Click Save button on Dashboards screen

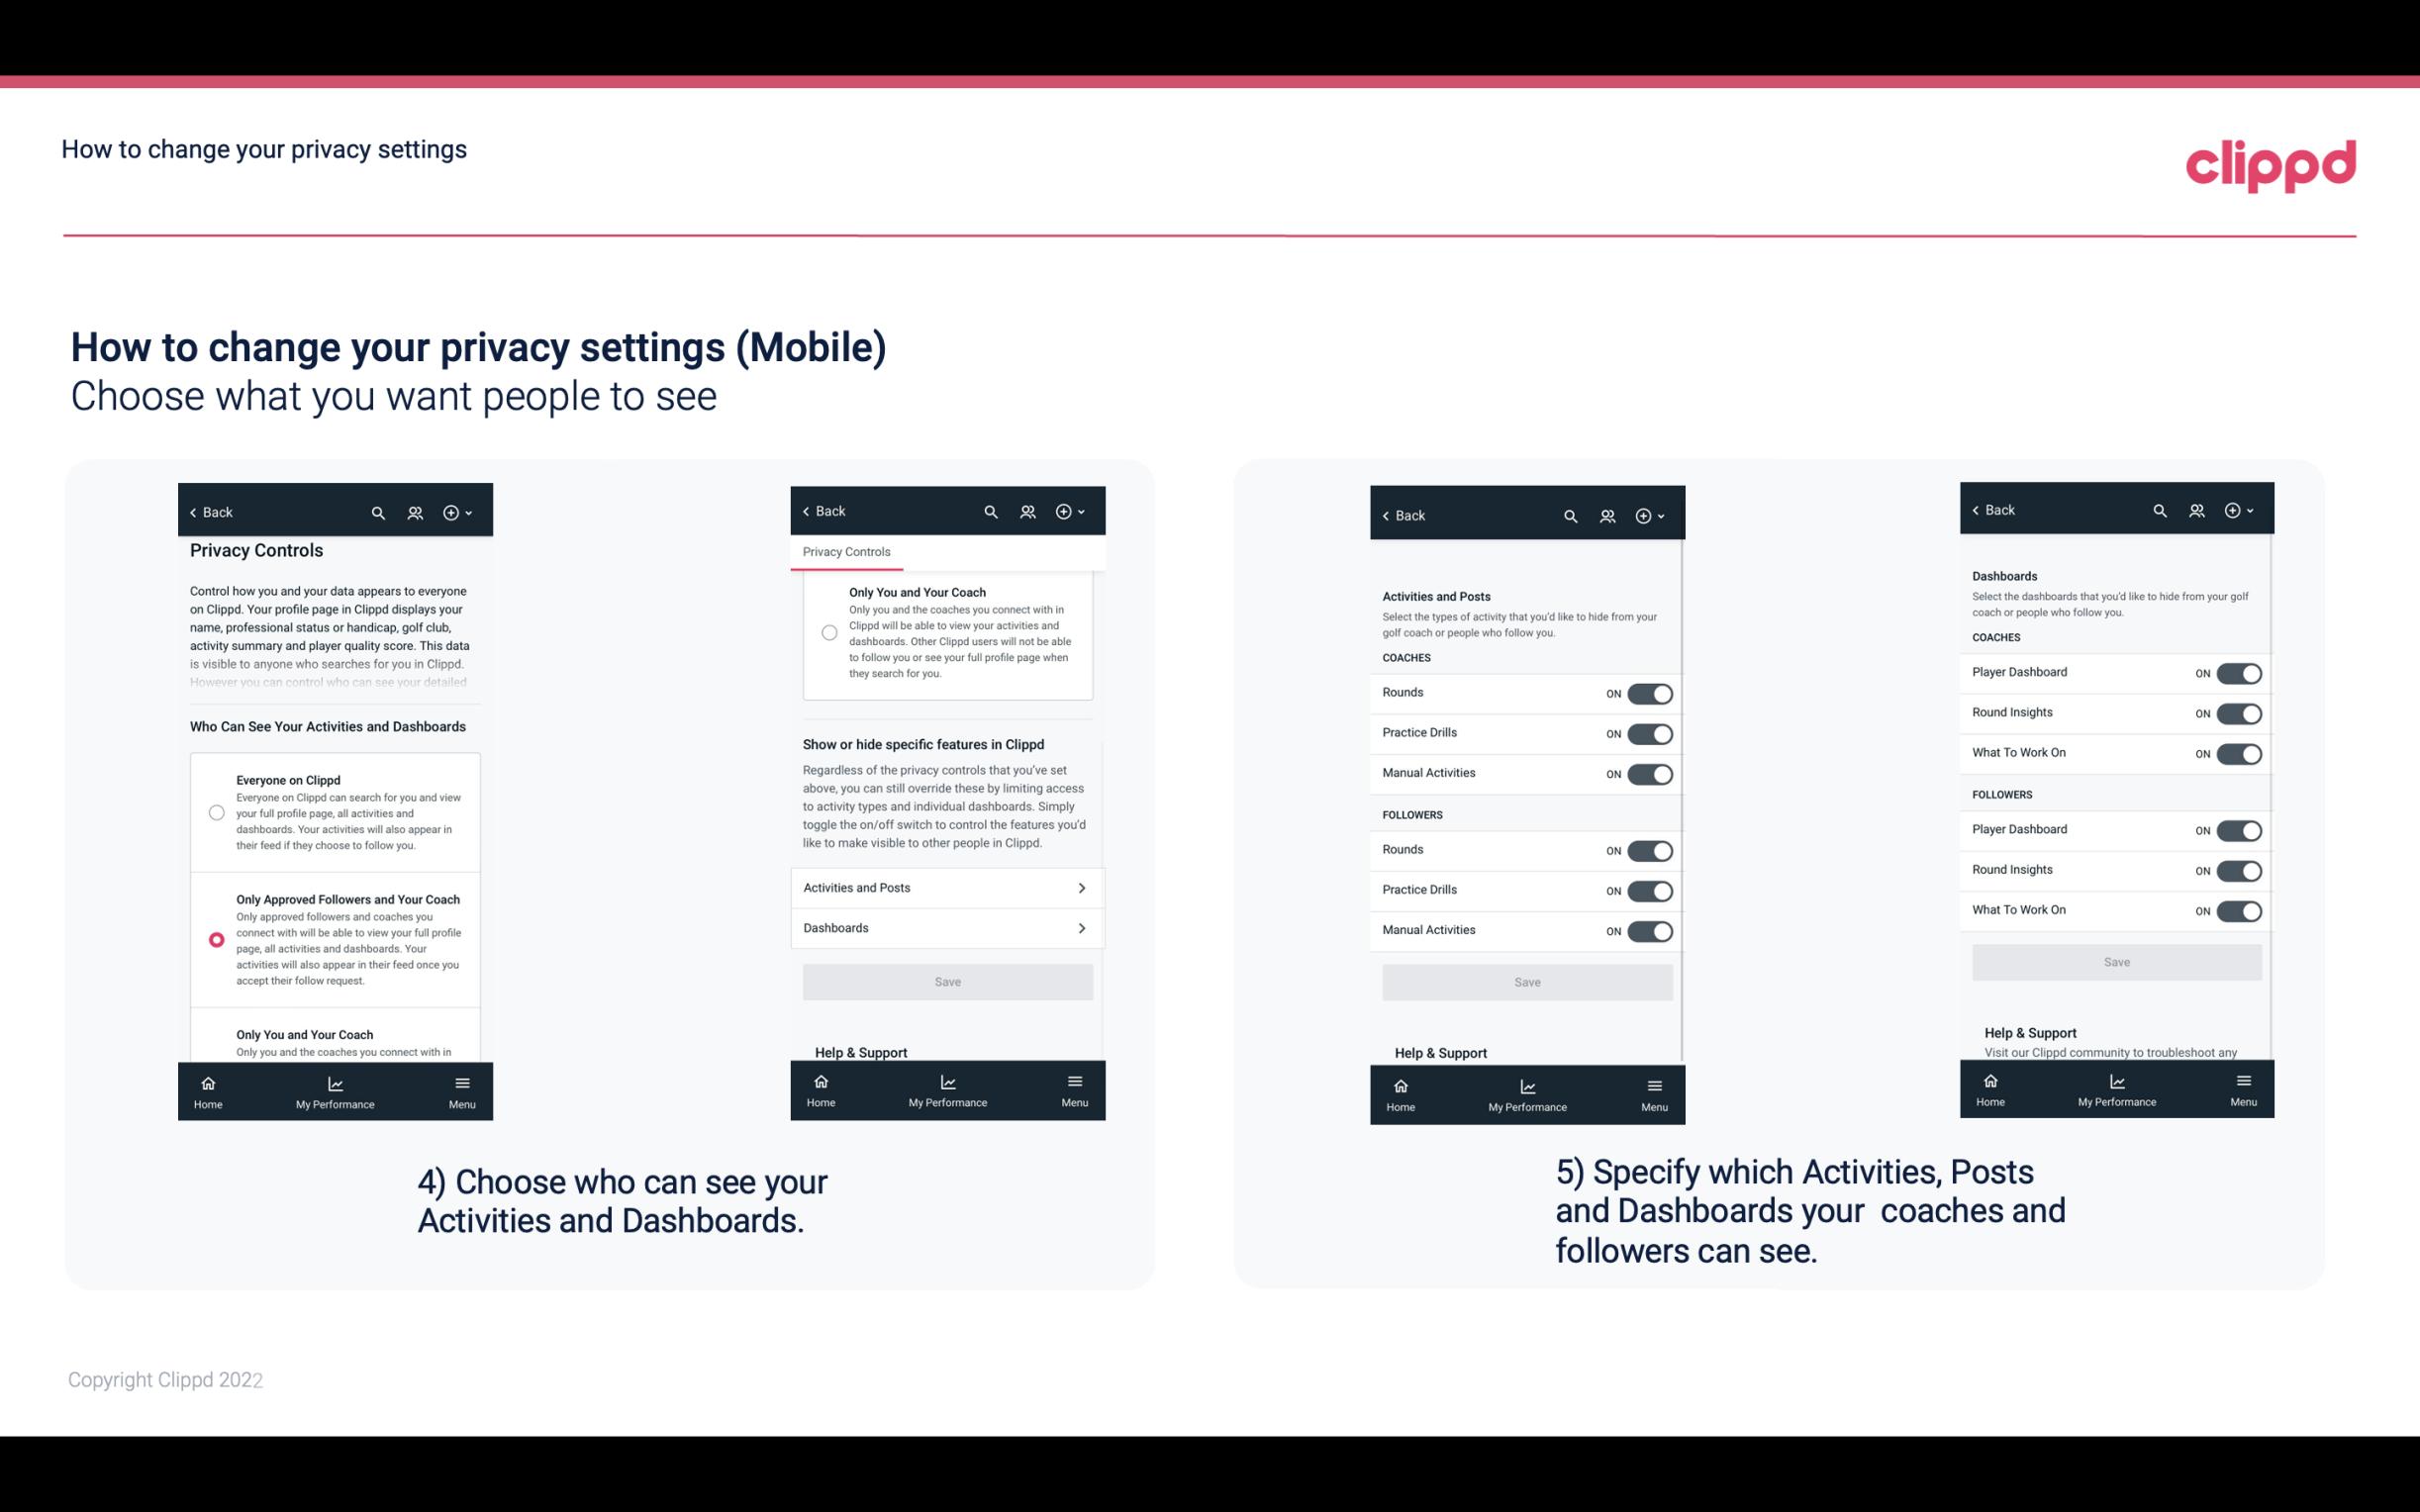click(2117, 962)
